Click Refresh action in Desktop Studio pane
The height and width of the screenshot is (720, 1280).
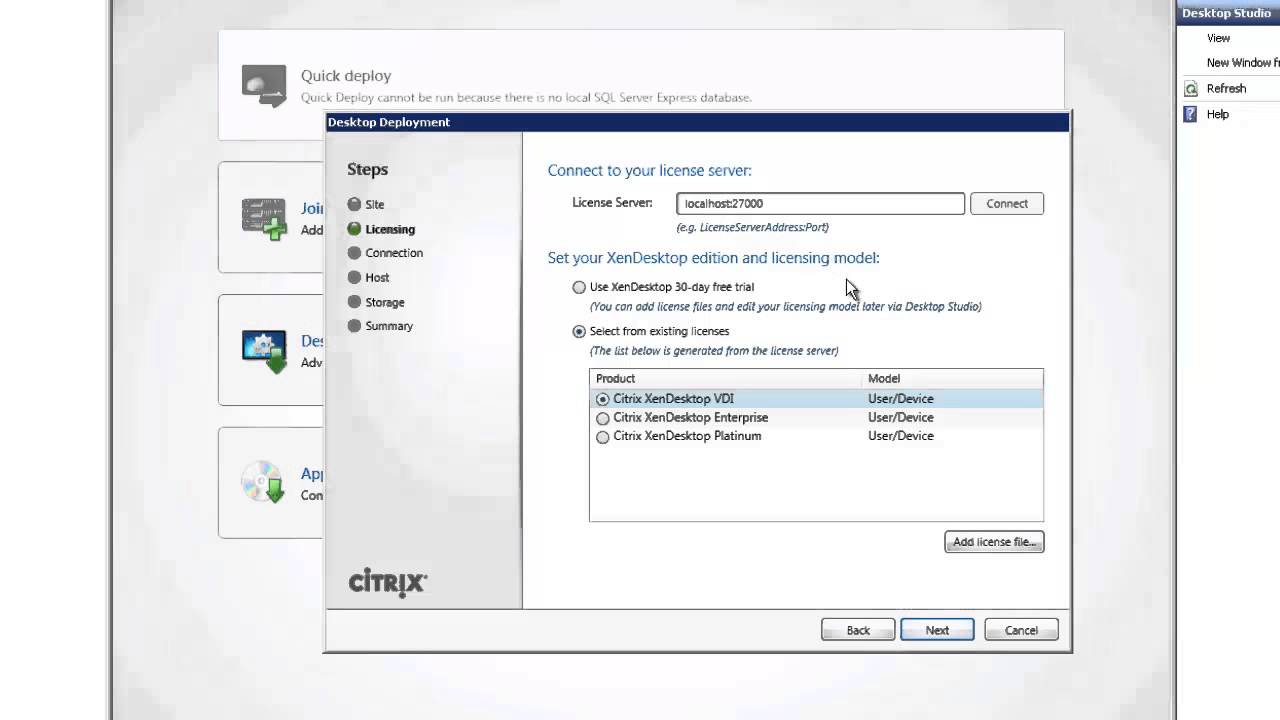(x=1226, y=89)
